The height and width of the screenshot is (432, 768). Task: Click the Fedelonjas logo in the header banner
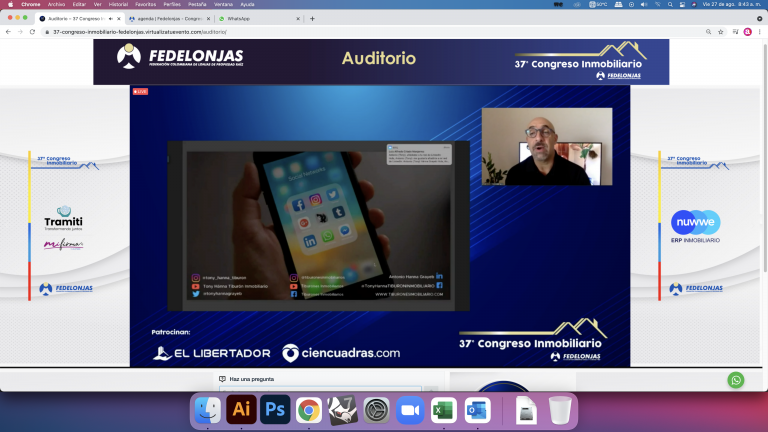click(x=180, y=56)
